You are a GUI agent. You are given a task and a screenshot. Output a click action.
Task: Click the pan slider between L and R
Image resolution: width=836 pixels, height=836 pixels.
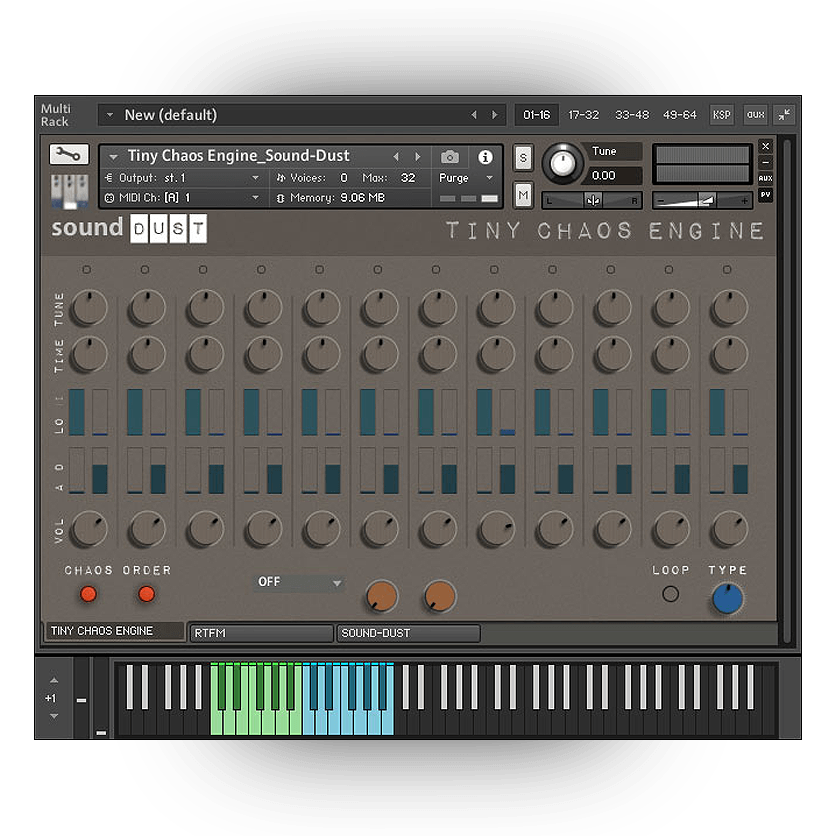click(592, 200)
